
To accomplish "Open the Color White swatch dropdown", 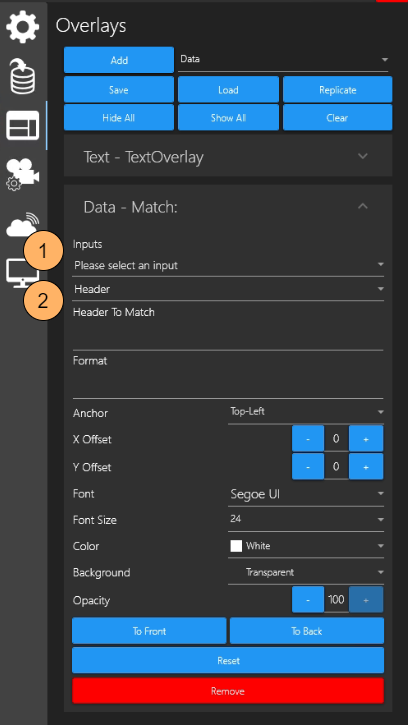I will [x=306, y=546].
